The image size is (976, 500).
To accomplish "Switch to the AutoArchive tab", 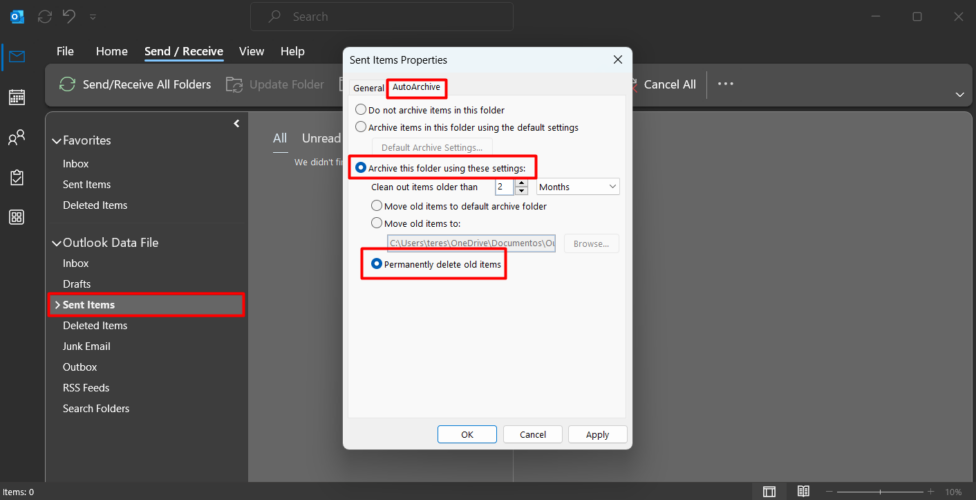I will pyautogui.click(x=416, y=88).
